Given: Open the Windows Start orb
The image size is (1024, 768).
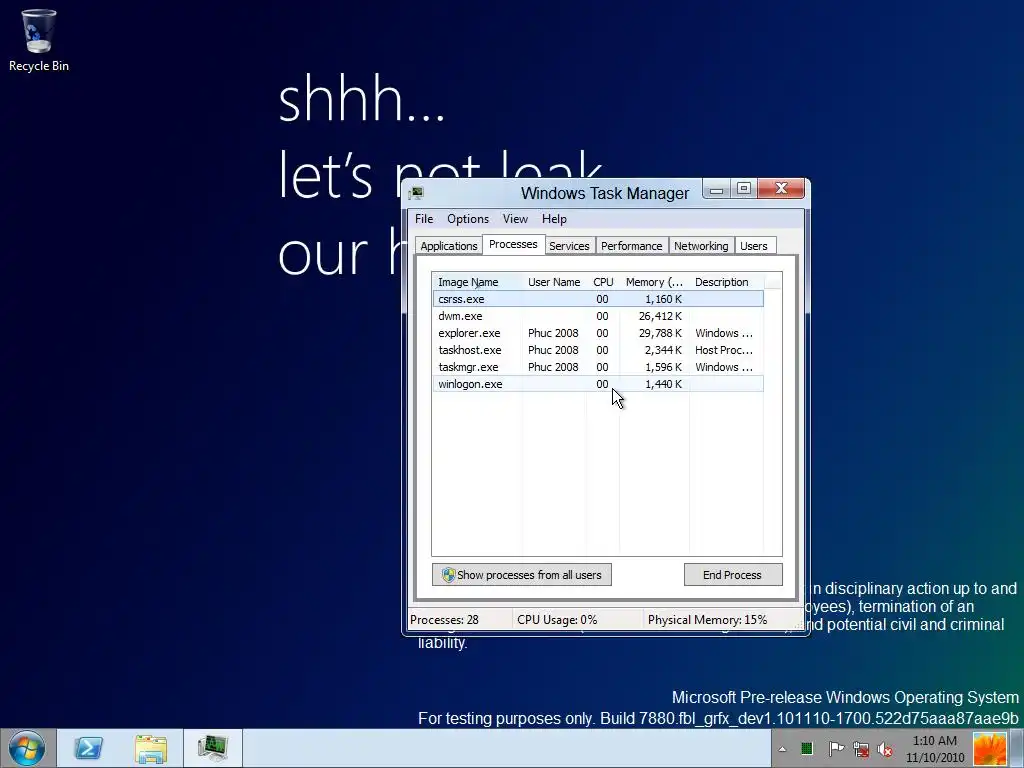Looking at the screenshot, I should pyautogui.click(x=27, y=748).
